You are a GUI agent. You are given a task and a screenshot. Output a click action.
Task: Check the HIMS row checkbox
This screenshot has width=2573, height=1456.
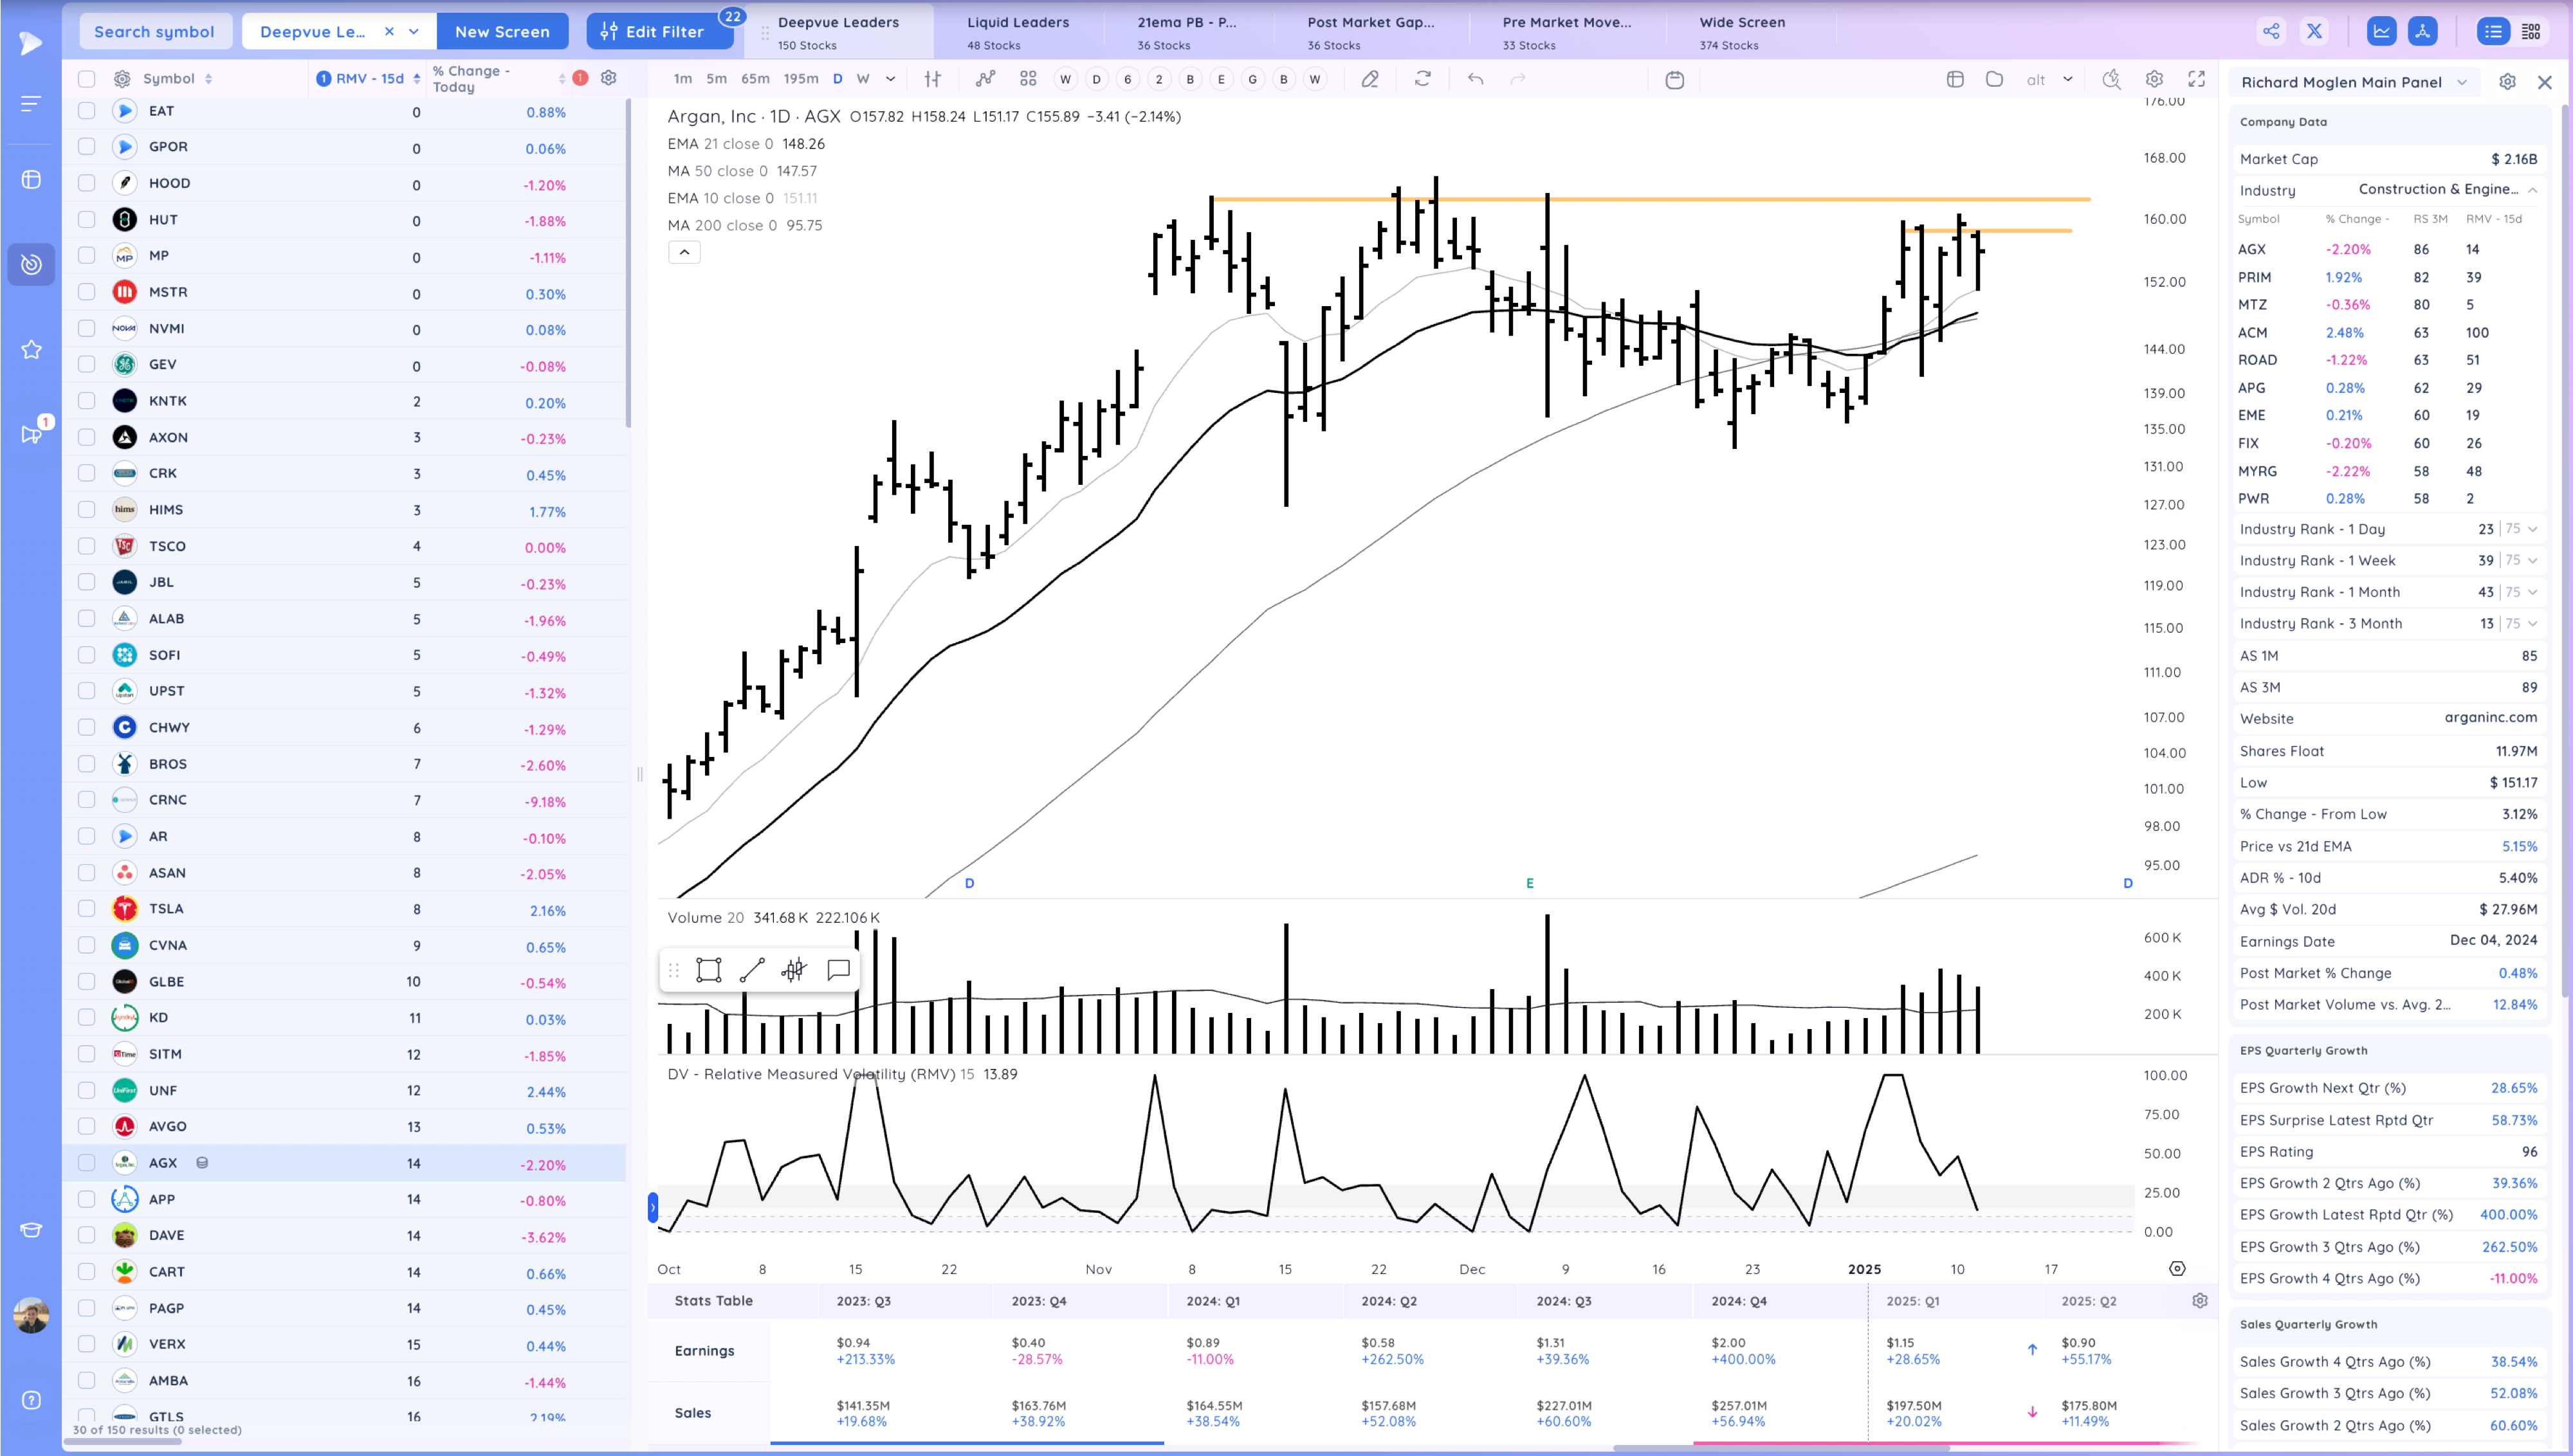(x=87, y=509)
